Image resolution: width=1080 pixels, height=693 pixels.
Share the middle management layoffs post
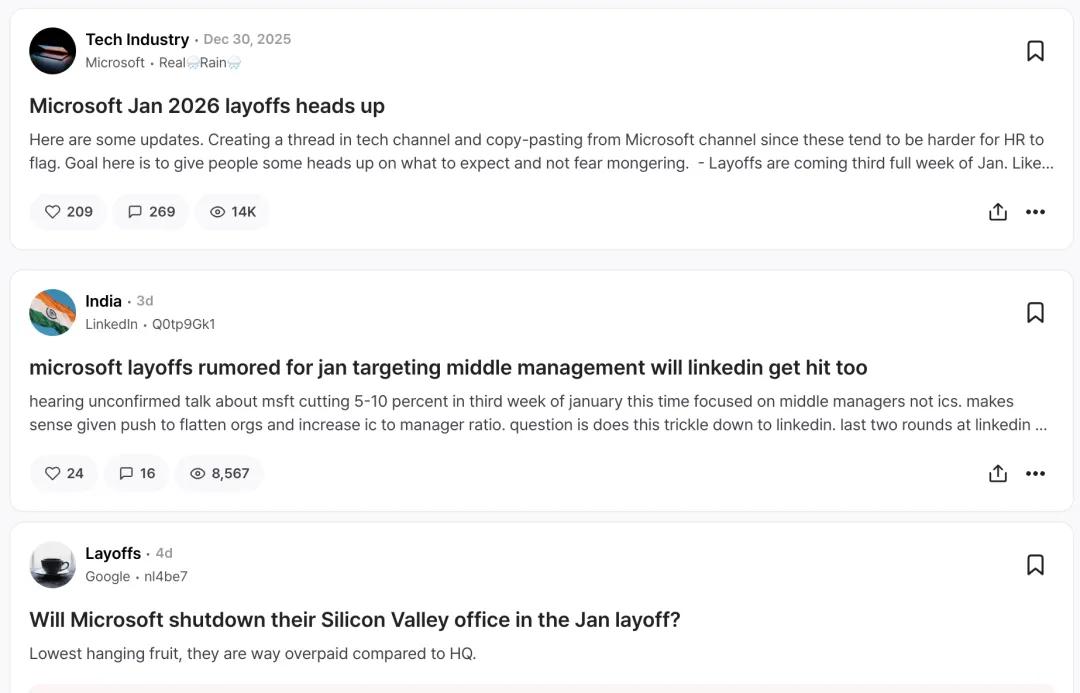[997, 474]
